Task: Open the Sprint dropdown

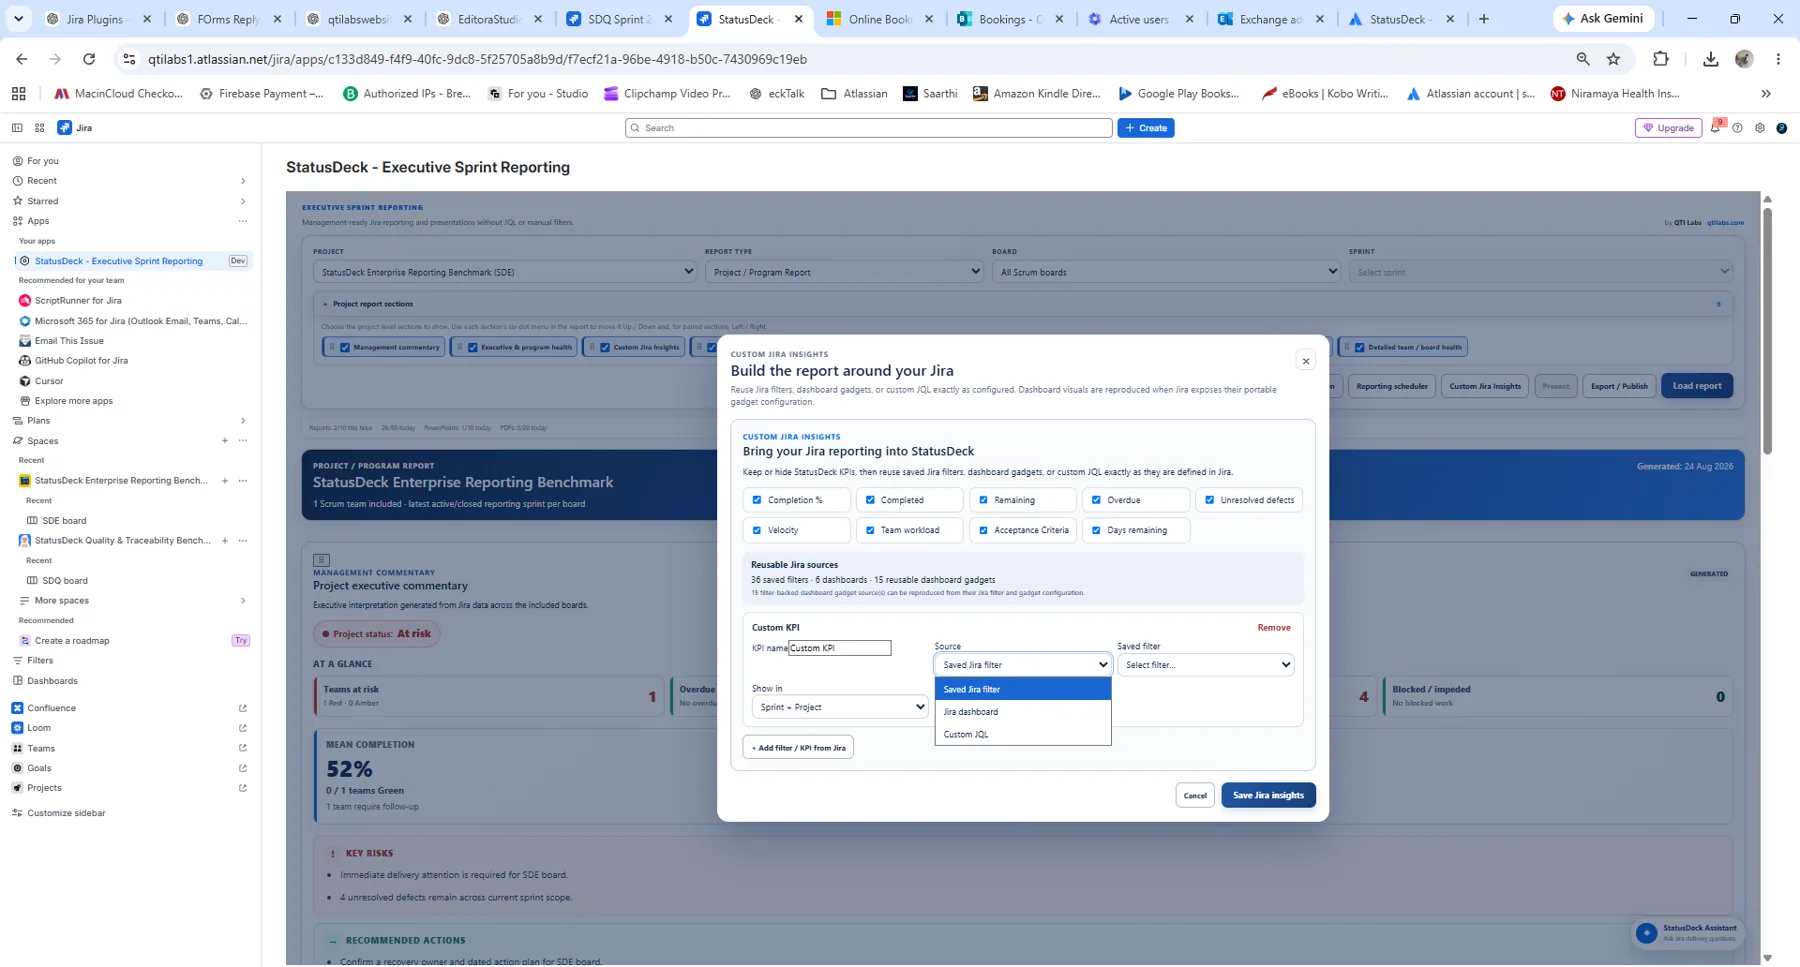Action: [x=1540, y=272]
